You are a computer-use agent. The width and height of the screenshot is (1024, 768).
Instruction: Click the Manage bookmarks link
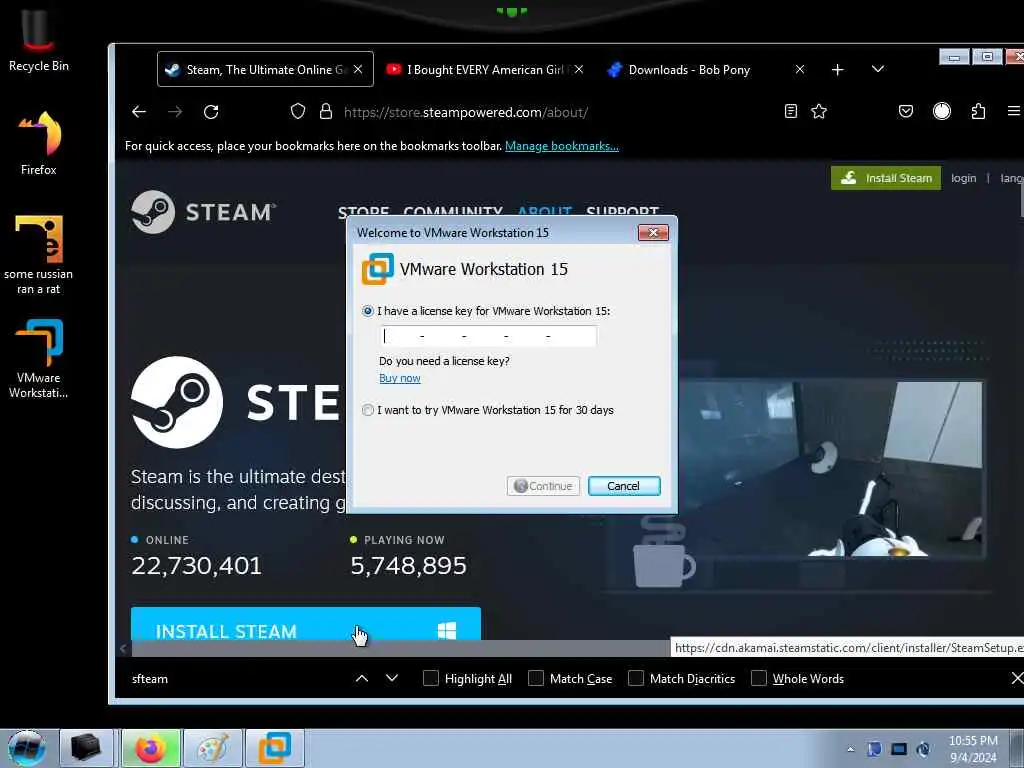pyautogui.click(x=562, y=146)
